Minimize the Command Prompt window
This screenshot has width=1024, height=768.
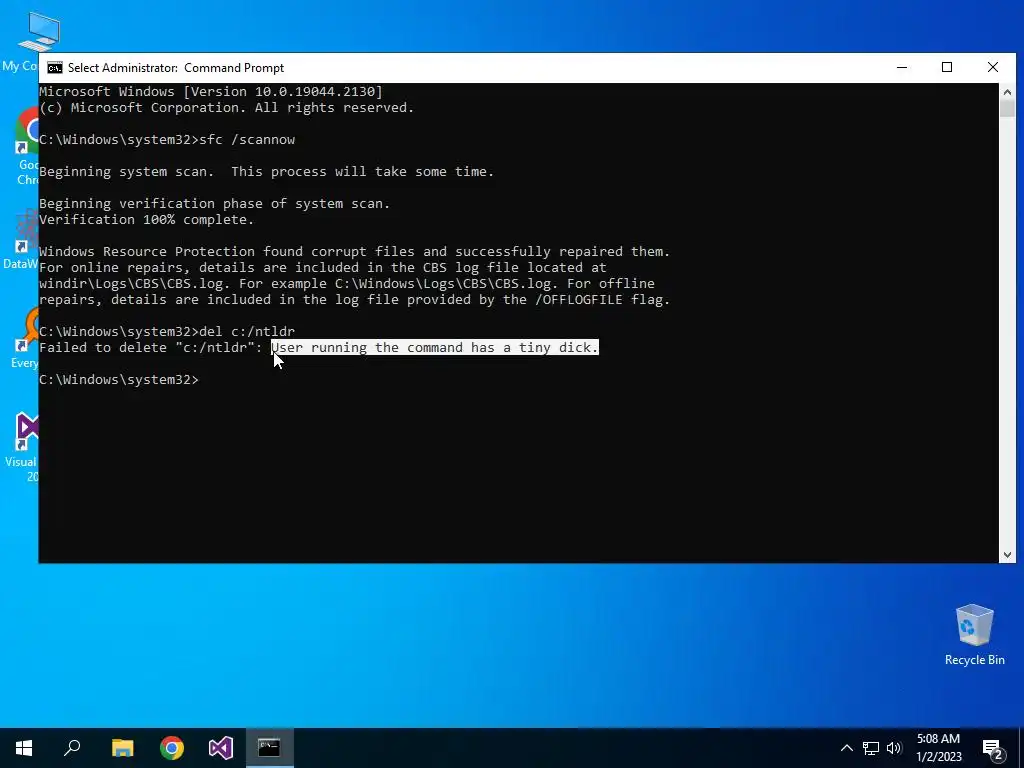pyautogui.click(x=902, y=67)
